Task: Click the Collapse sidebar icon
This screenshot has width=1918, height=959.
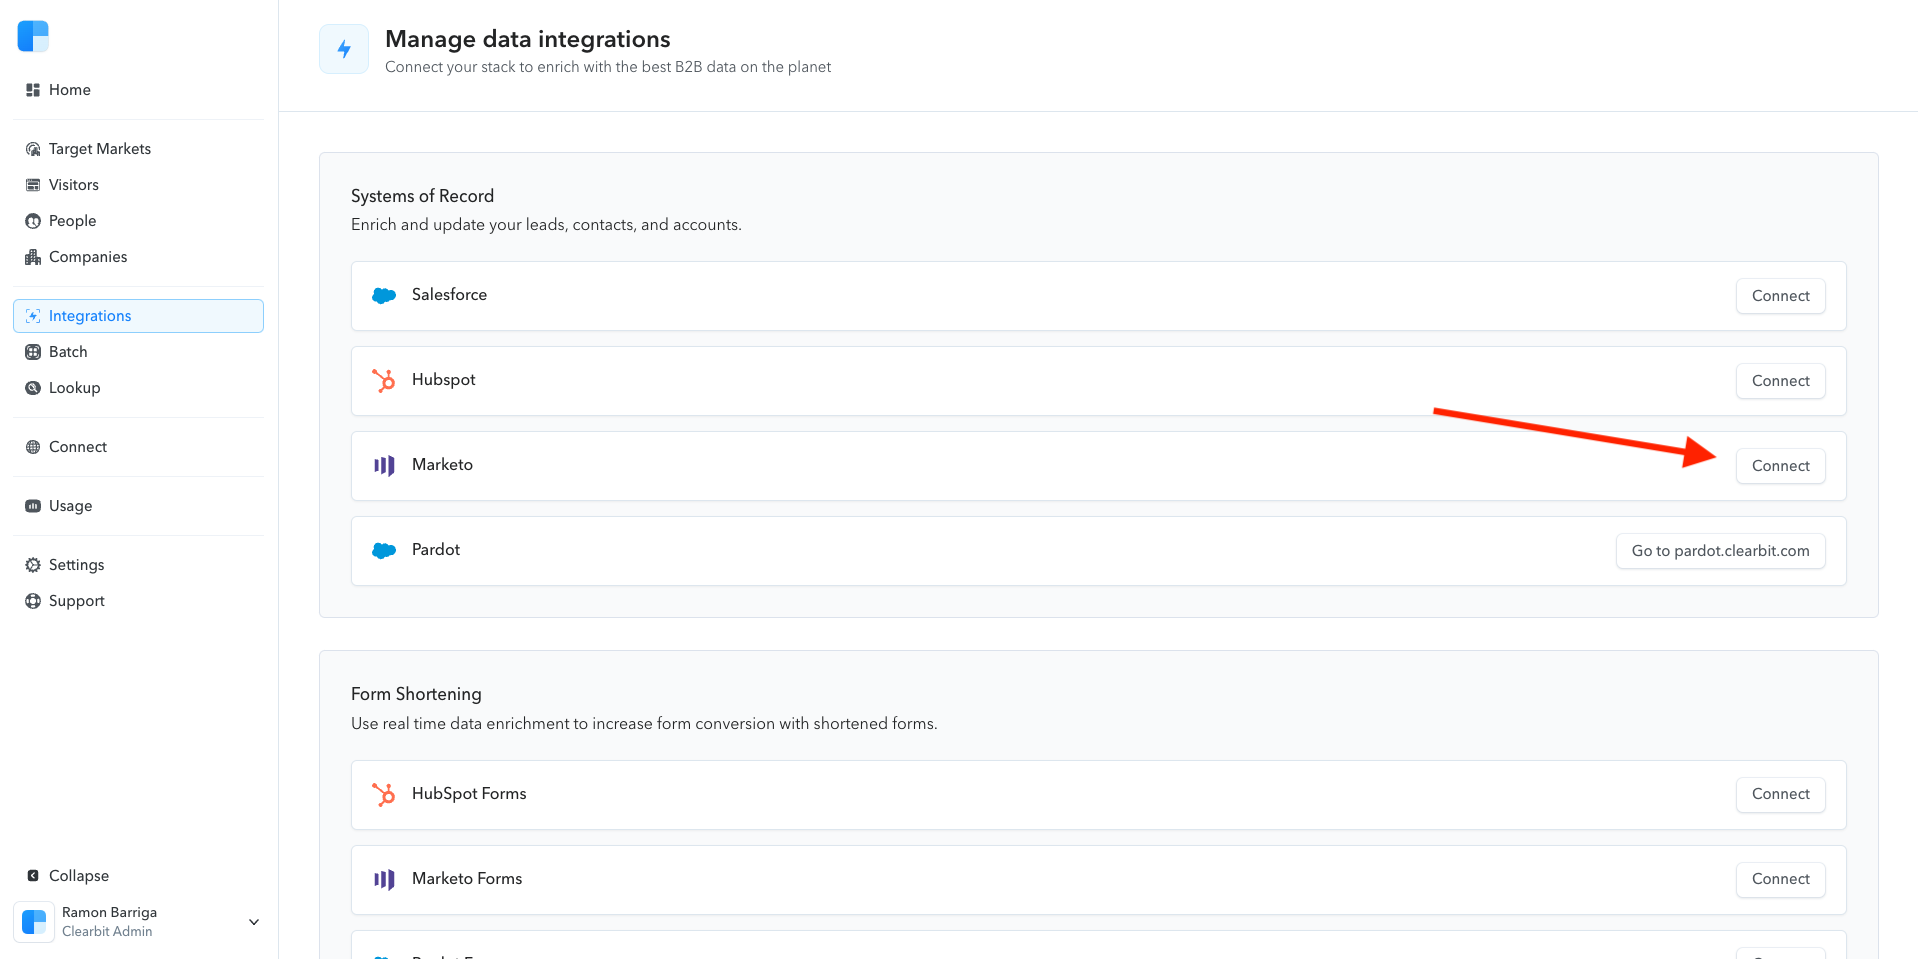Action: [x=33, y=876]
